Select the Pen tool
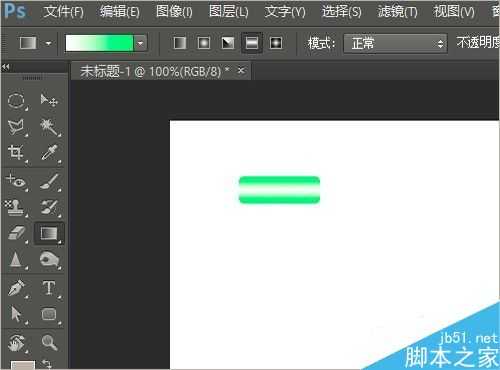The width and height of the screenshot is (500, 370). pyautogui.click(x=16, y=288)
